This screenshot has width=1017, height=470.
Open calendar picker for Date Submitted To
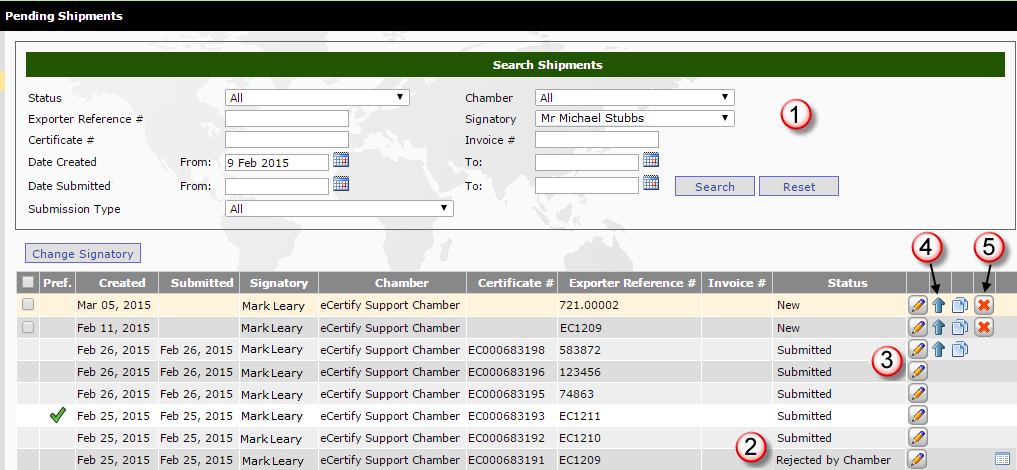[651, 183]
